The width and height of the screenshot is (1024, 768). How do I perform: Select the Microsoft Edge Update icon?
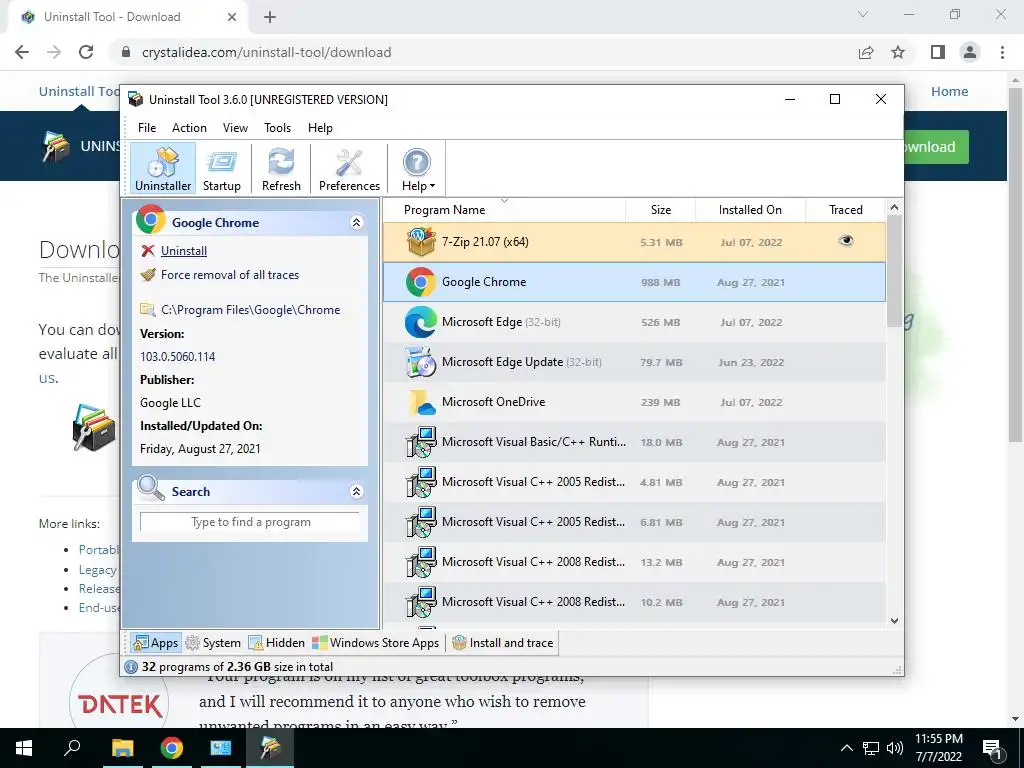pyautogui.click(x=421, y=362)
